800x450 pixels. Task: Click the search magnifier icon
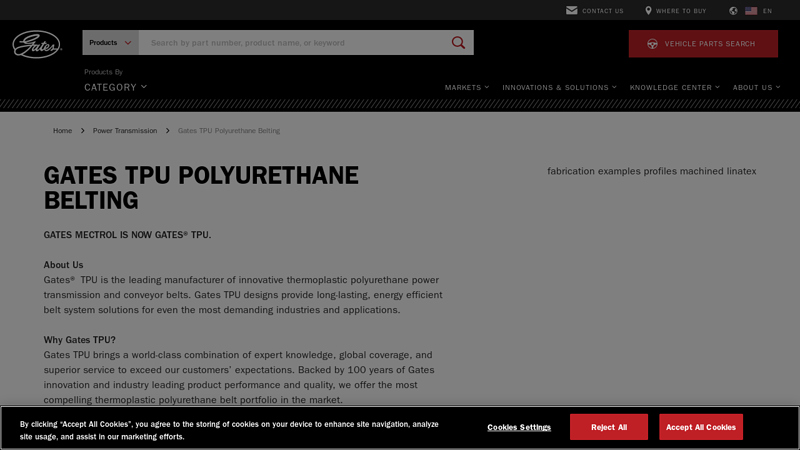[458, 43]
